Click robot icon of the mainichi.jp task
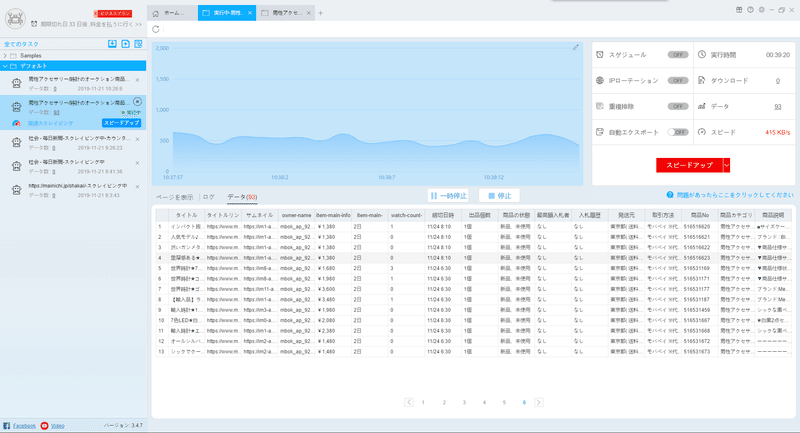This screenshot has width=800, height=433. tap(16, 190)
